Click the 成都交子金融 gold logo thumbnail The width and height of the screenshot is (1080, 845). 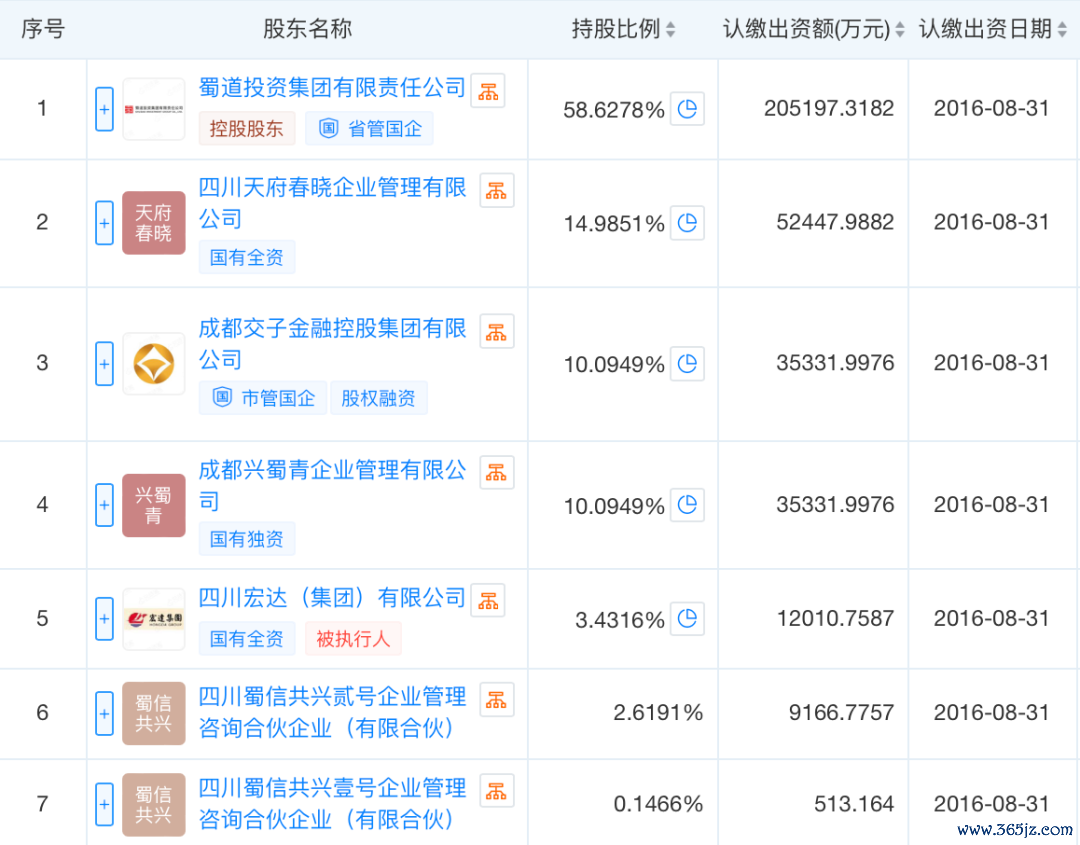pos(154,363)
